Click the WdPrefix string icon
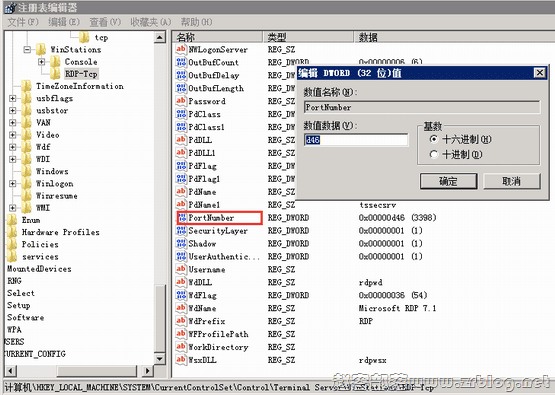Screen dimensions: 555x395 click(x=181, y=321)
